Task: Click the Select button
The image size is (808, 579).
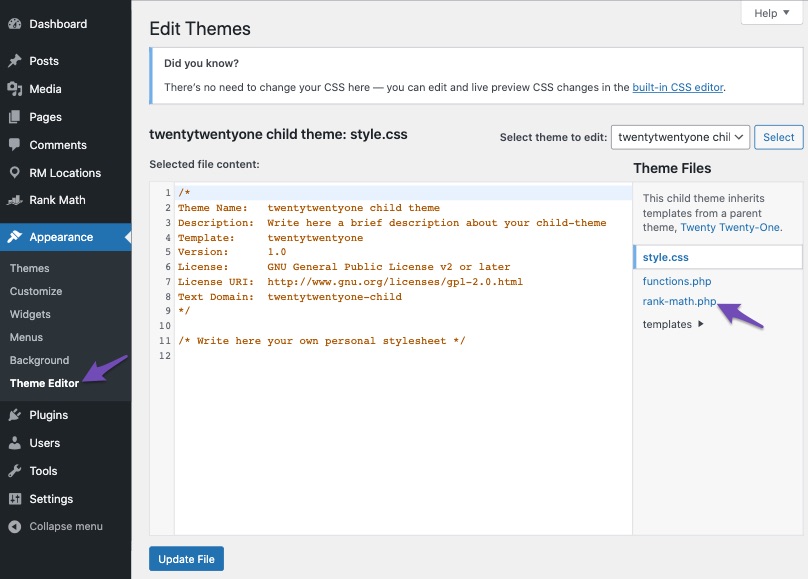Action: pos(779,137)
